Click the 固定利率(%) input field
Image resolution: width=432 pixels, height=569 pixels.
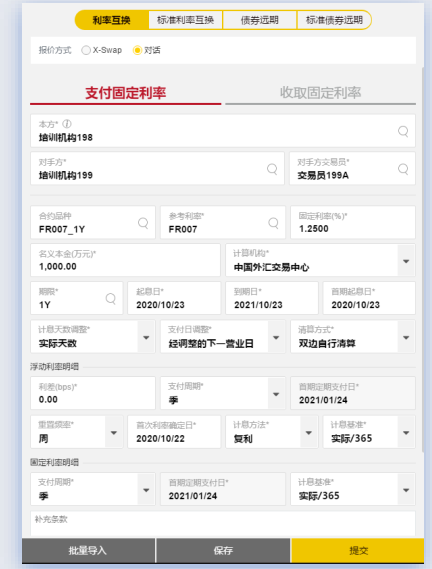point(353,222)
